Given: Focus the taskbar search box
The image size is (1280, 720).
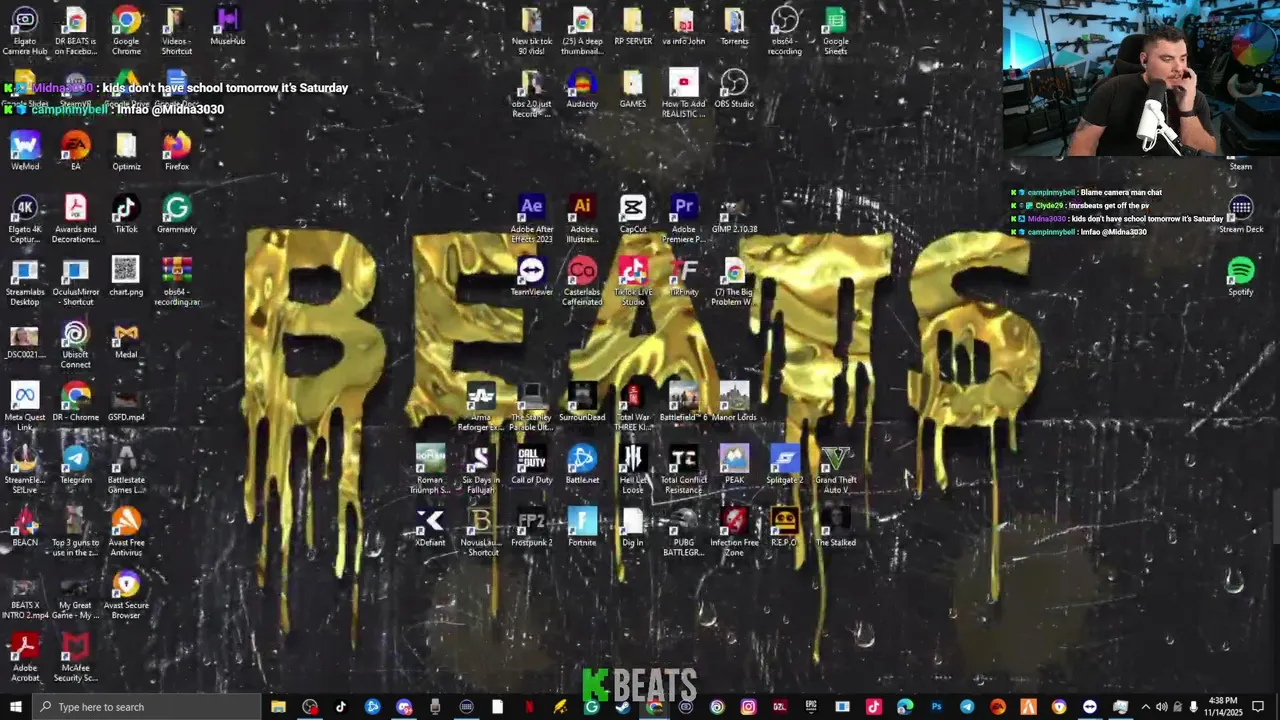Looking at the screenshot, I should [147, 707].
